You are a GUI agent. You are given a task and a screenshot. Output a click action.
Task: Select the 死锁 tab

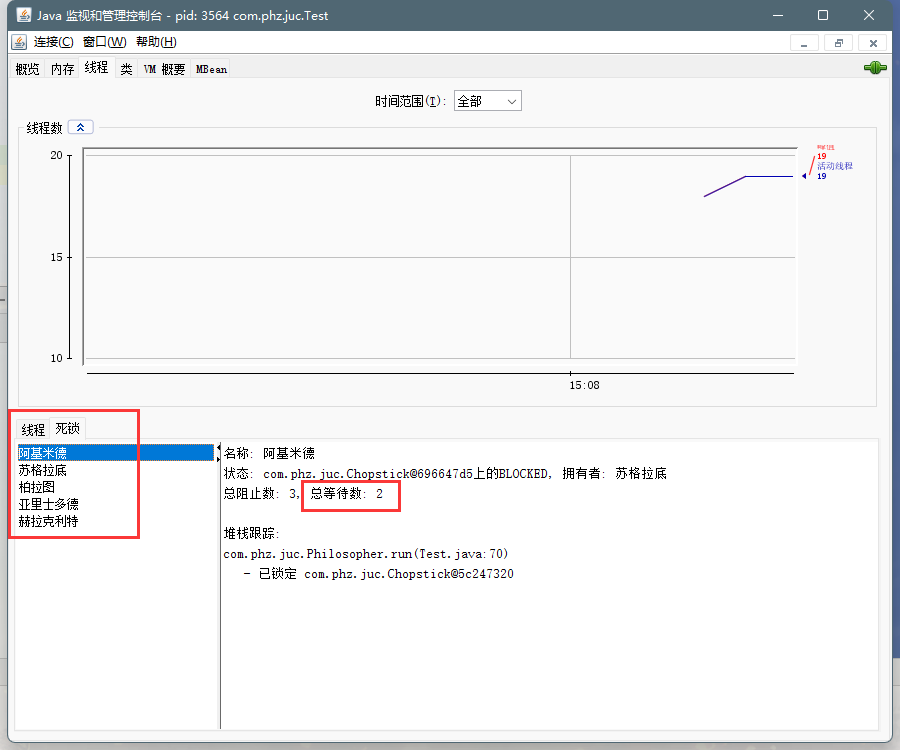68,428
